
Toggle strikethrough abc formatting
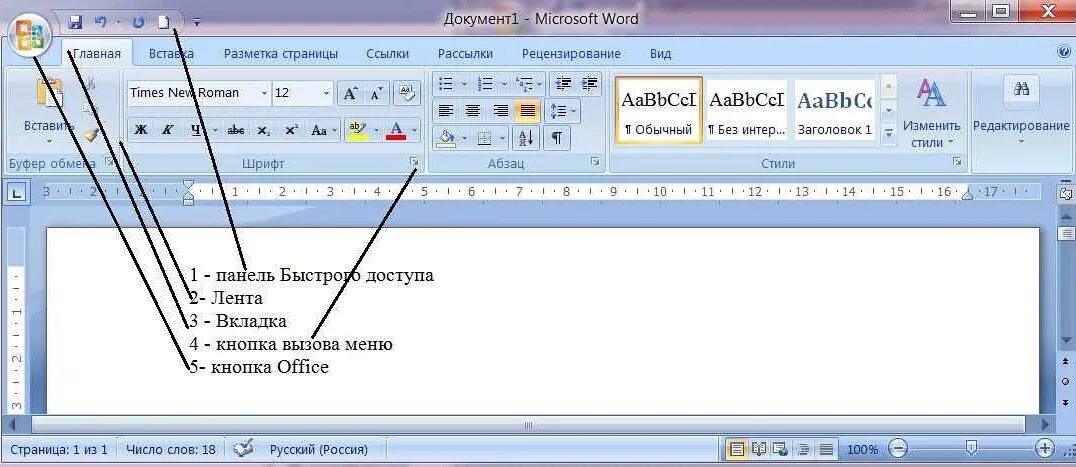tap(235, 130)
